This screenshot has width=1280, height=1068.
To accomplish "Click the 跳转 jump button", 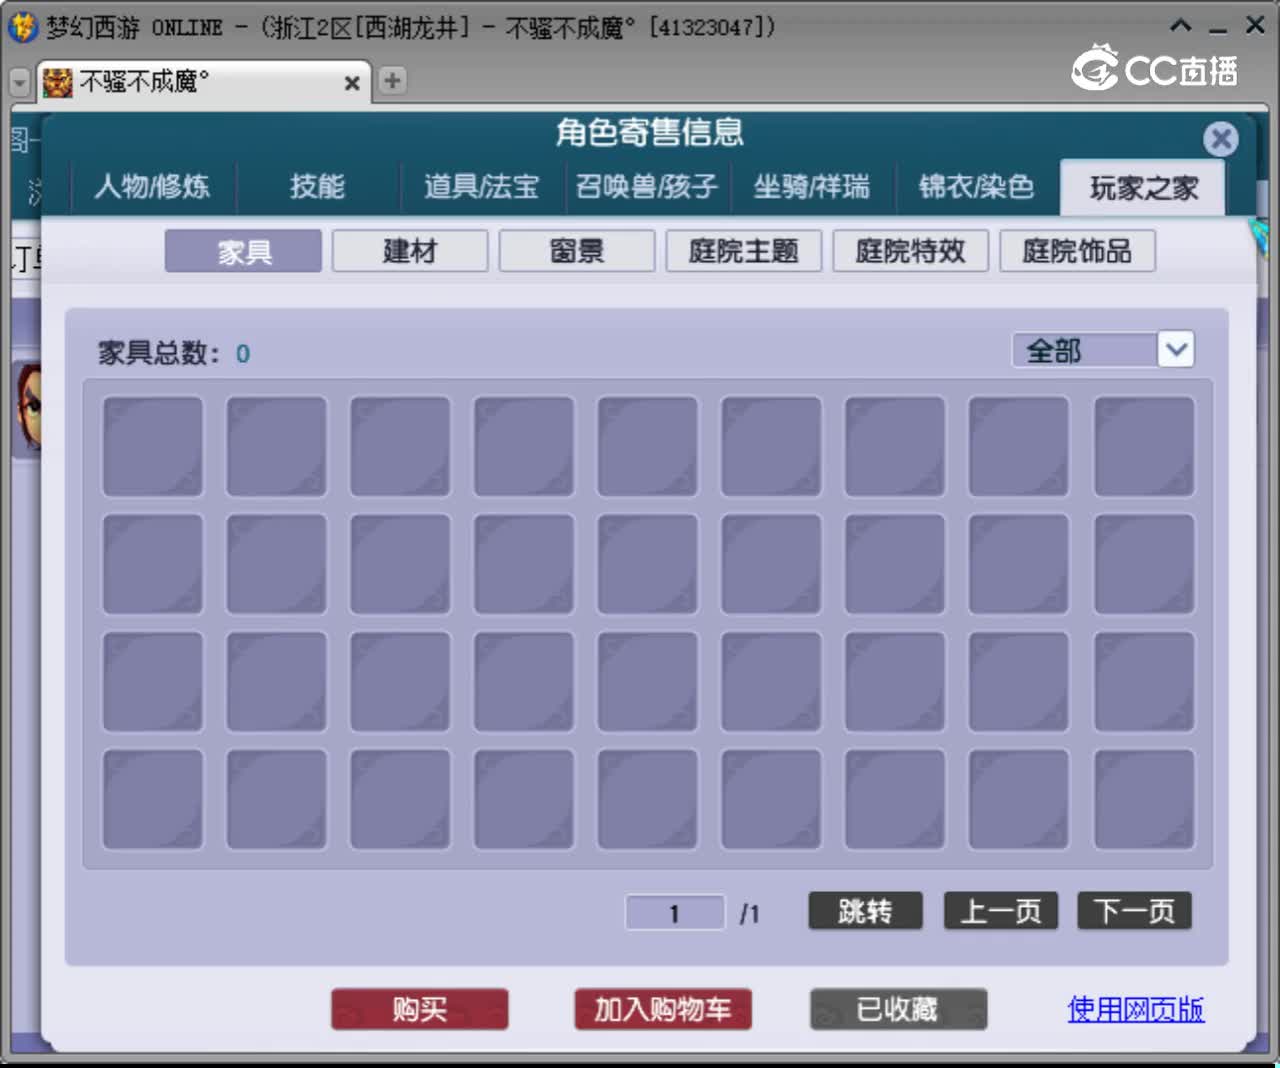I will click(x=865, y=911).
